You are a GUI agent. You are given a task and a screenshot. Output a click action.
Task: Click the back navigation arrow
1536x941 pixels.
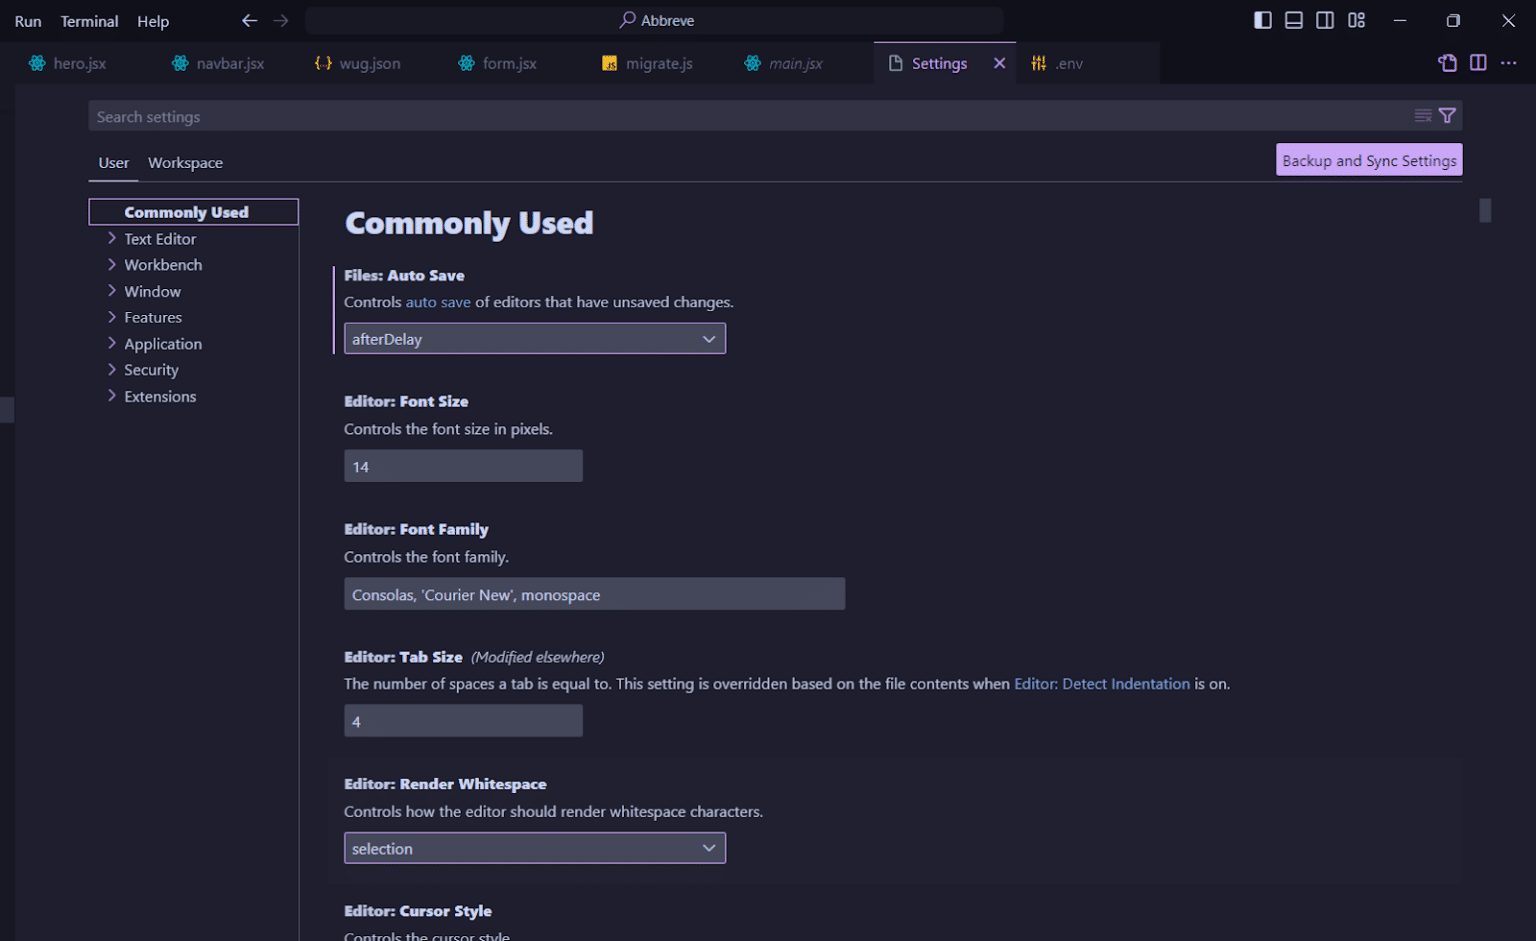[x=249, y=20]
